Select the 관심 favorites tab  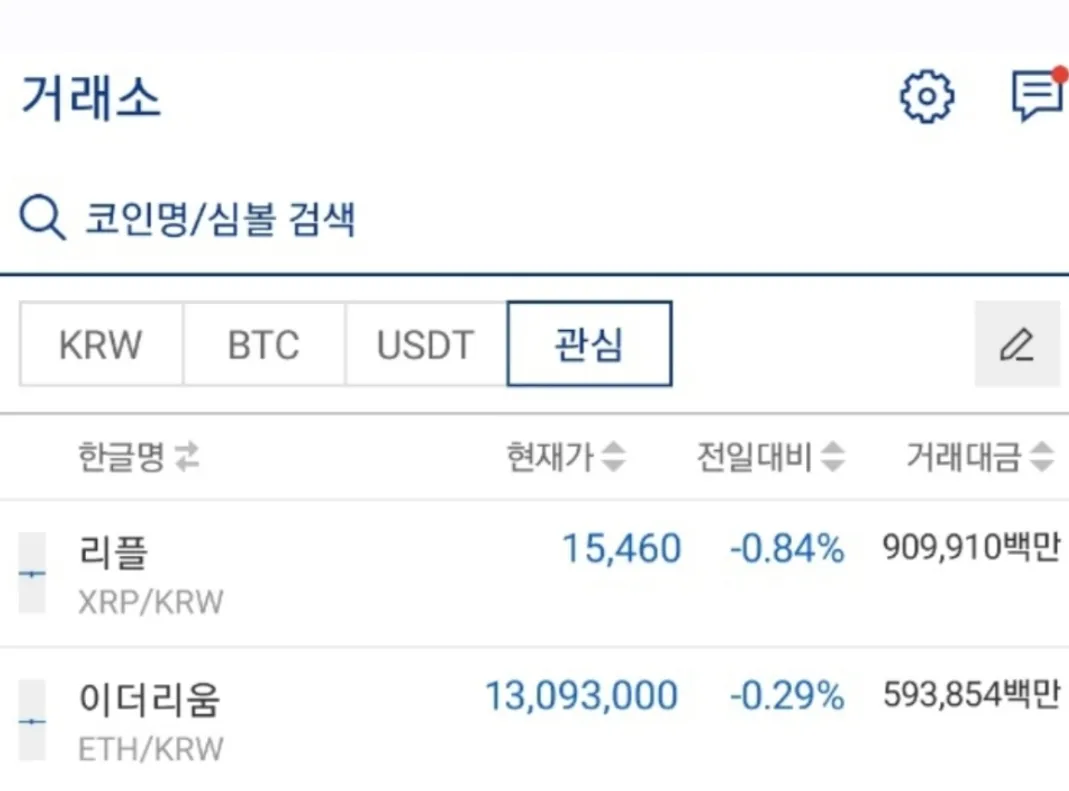pos(589,344)
